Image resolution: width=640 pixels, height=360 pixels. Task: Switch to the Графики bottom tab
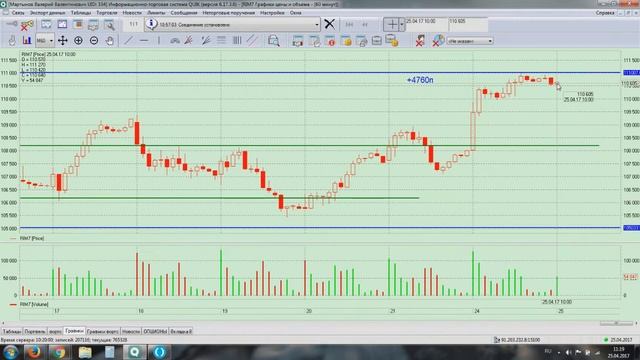(x=74, y=331)
